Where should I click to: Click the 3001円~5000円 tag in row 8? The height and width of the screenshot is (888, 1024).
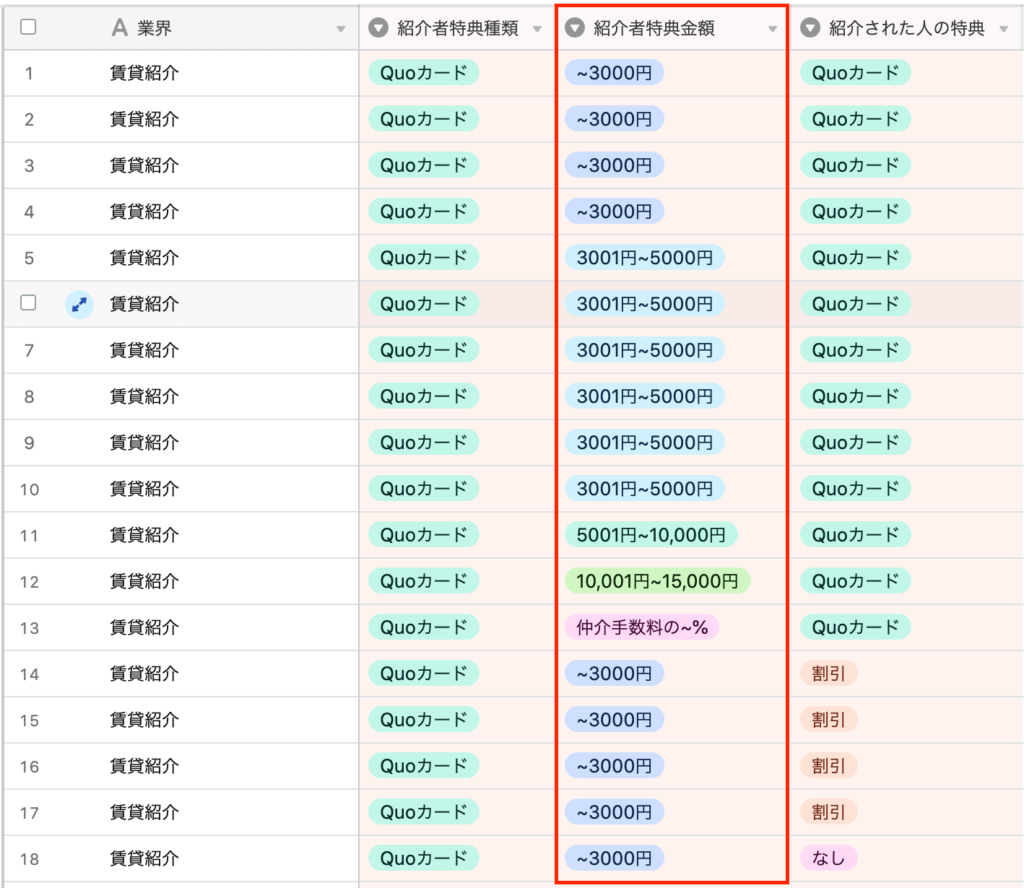pos(645,396)
